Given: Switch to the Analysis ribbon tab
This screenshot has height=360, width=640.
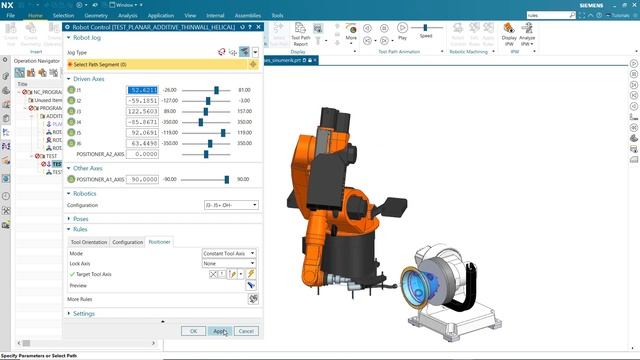Looking at the screenshot, I should [128, 16].
